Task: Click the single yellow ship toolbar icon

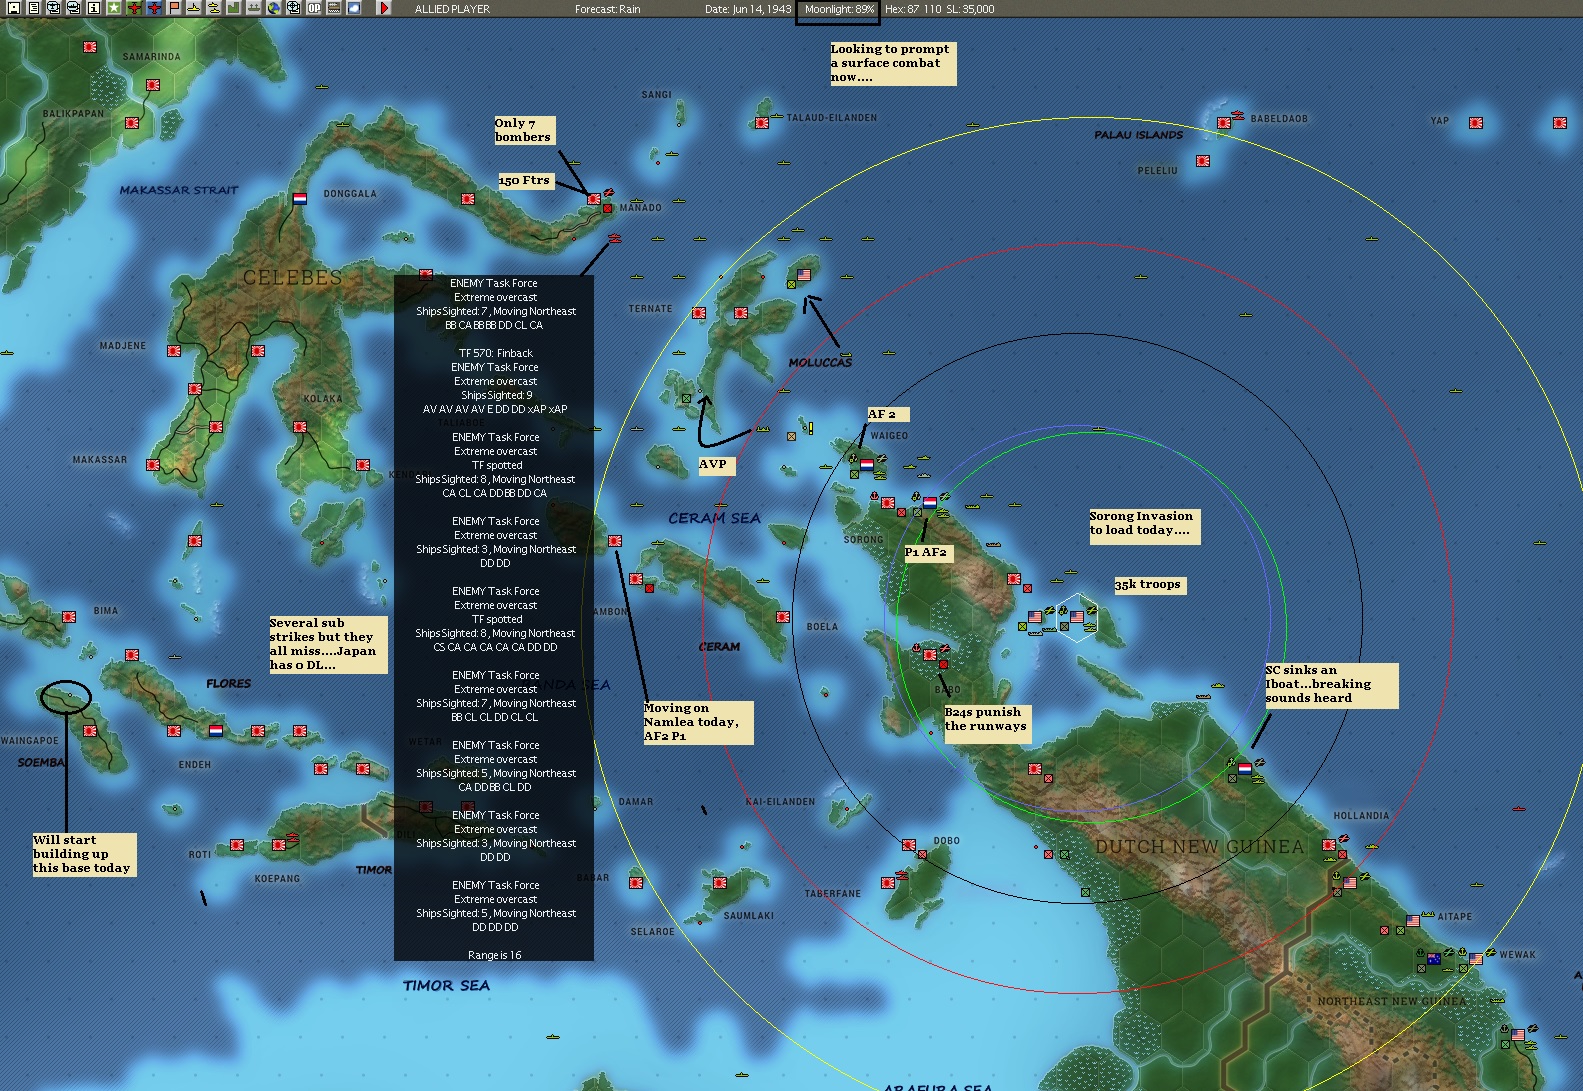Action: pyautogui.click(x=193, y=8)
